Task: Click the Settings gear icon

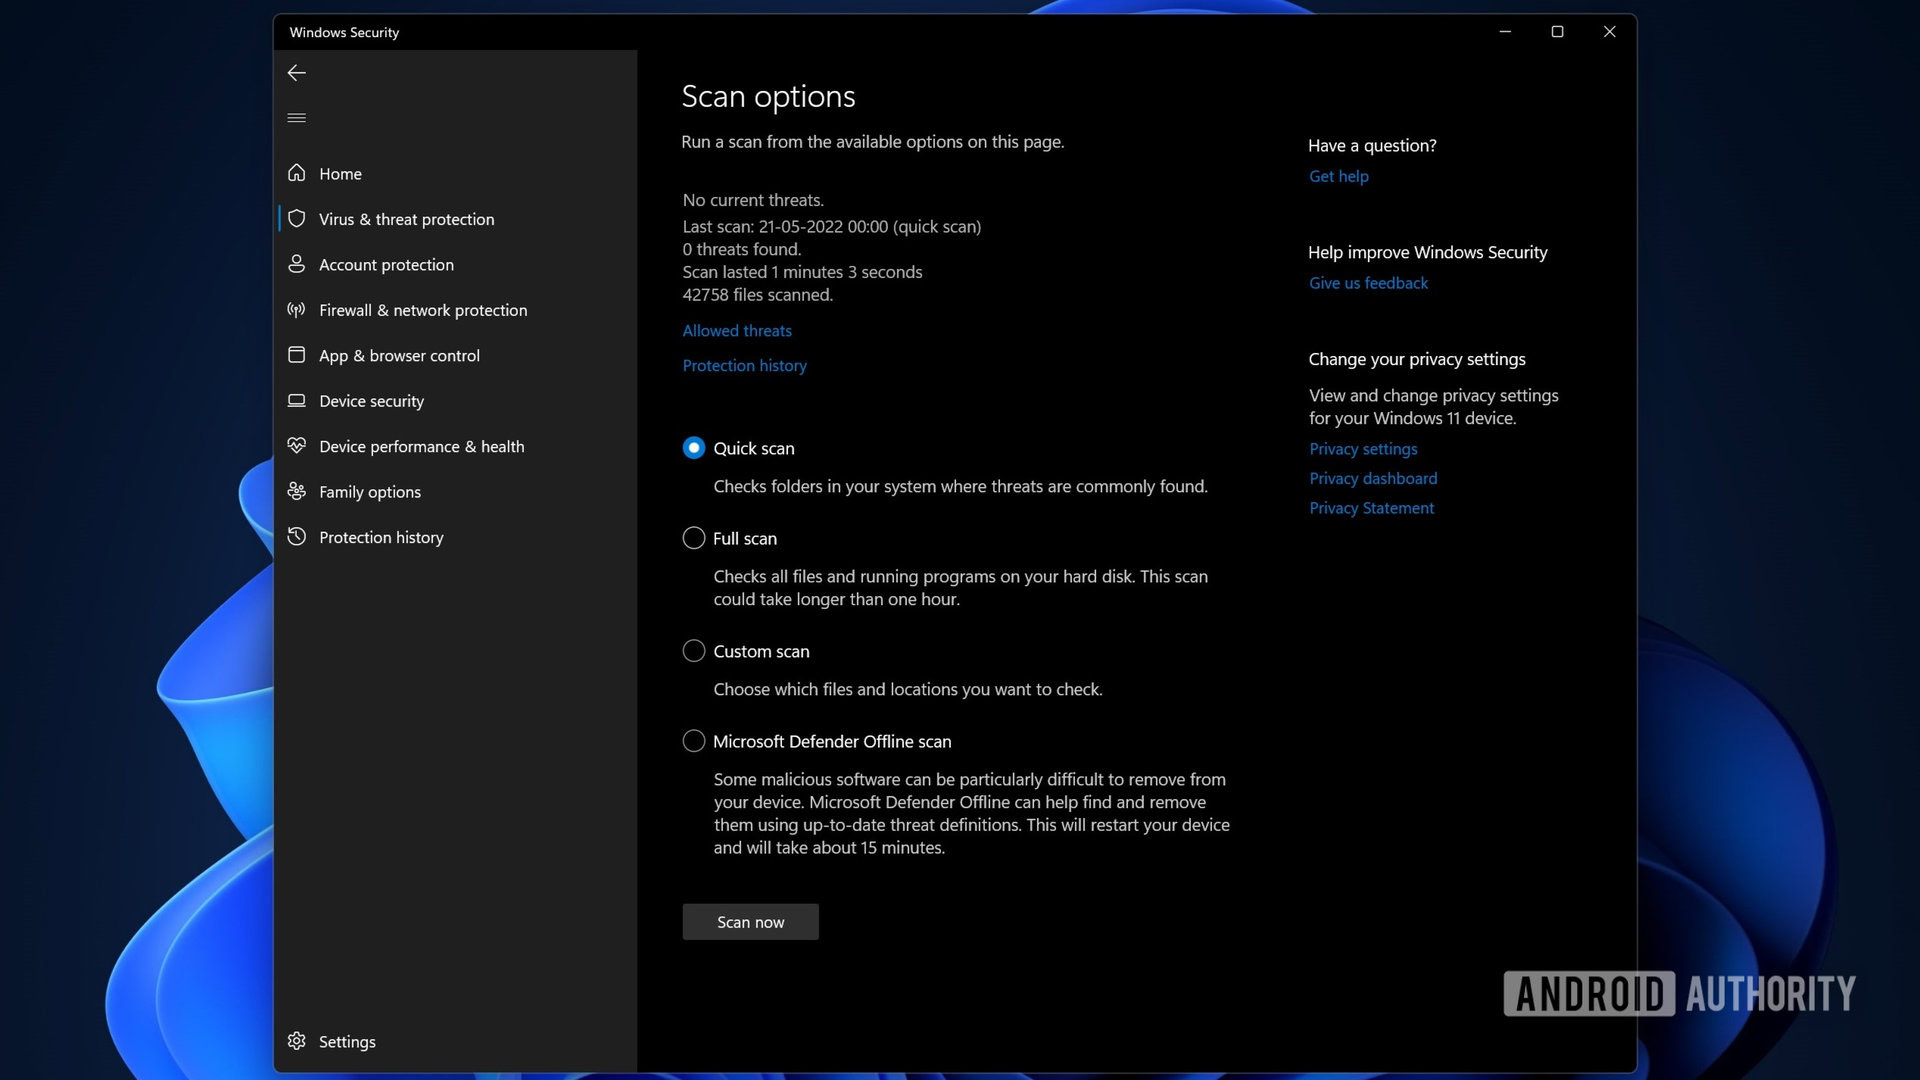Action: 296,1041
